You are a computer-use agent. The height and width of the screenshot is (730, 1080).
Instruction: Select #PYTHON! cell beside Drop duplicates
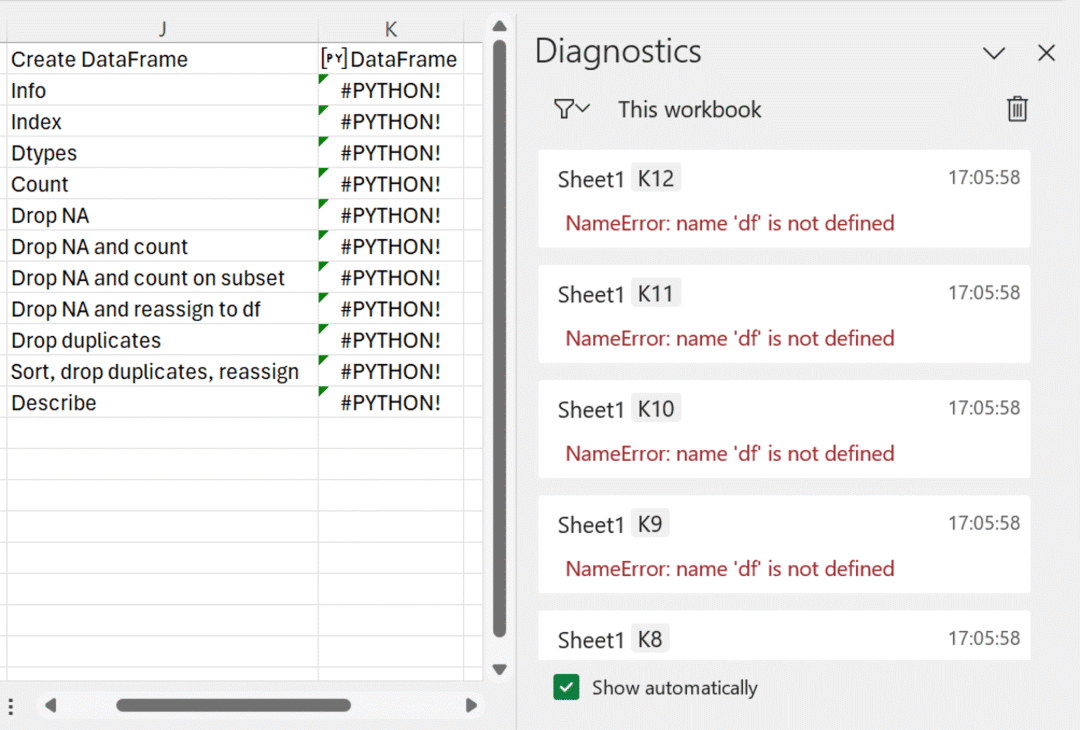pos(391,340)
